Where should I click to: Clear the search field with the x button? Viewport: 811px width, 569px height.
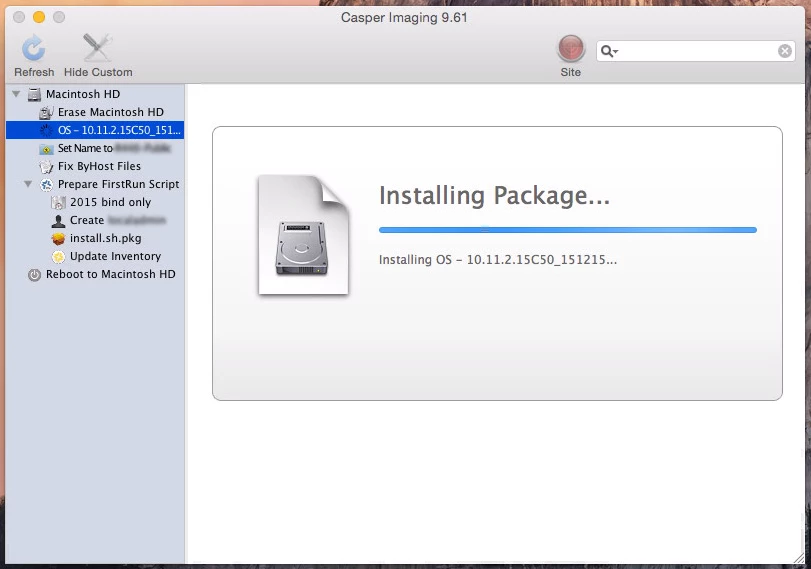click(785, 51)
